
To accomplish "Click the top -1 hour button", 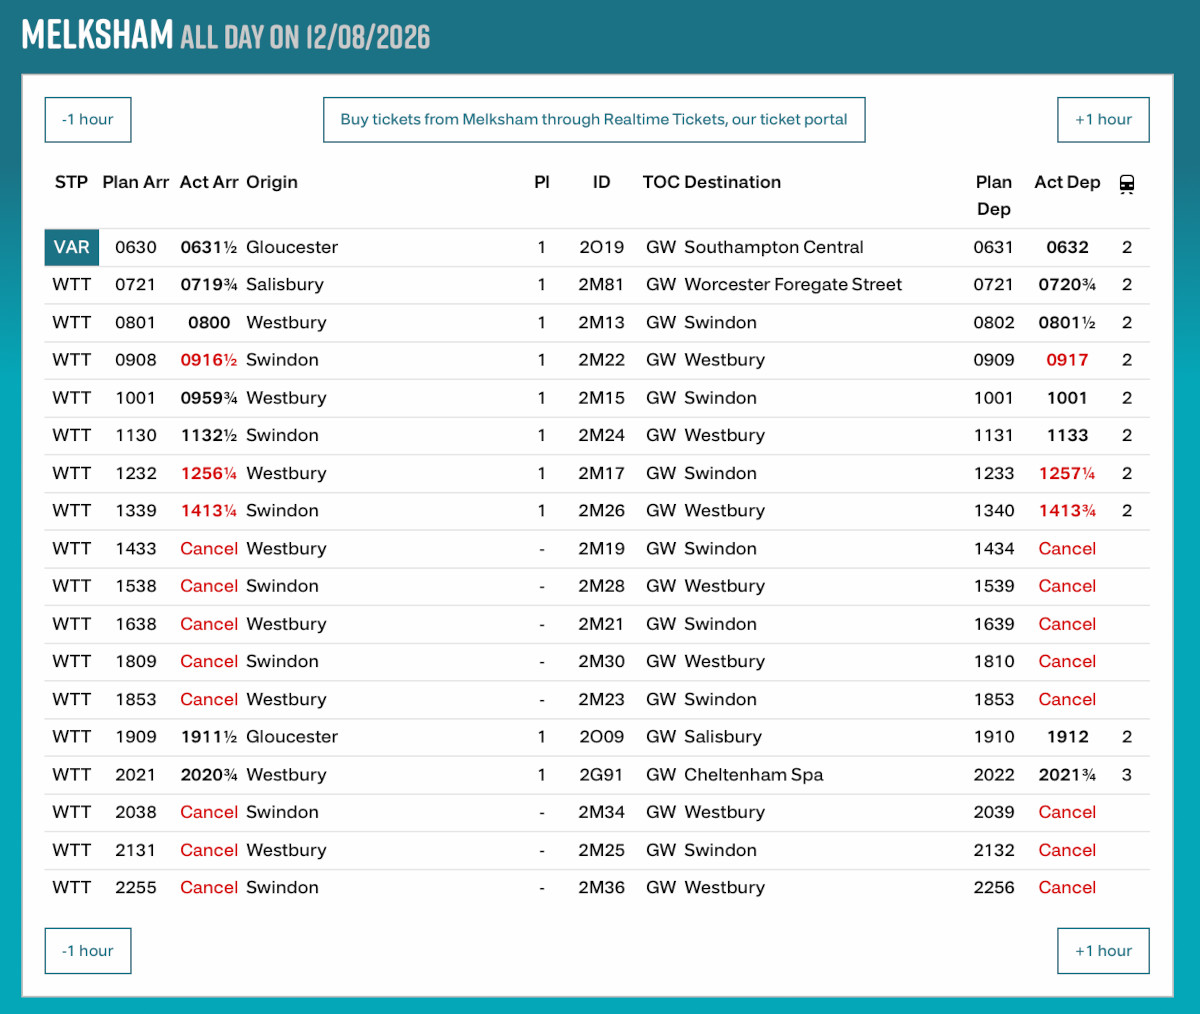I will (88, 120).
